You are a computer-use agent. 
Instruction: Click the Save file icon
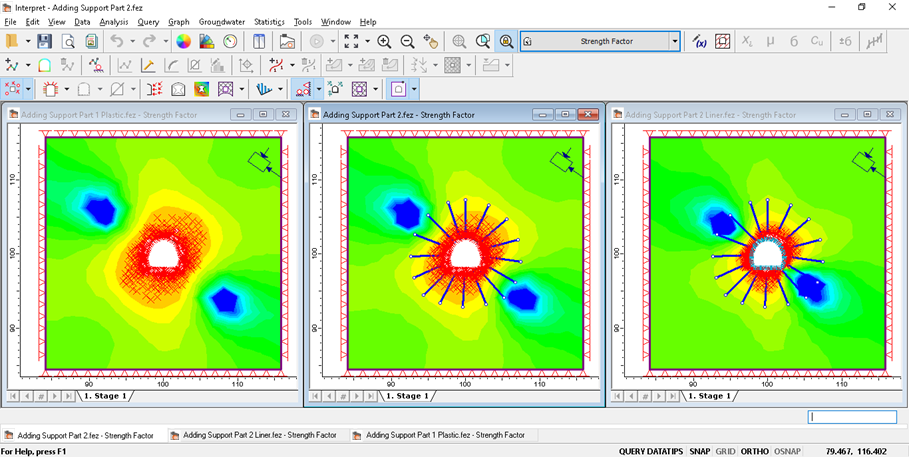[44, 42]
